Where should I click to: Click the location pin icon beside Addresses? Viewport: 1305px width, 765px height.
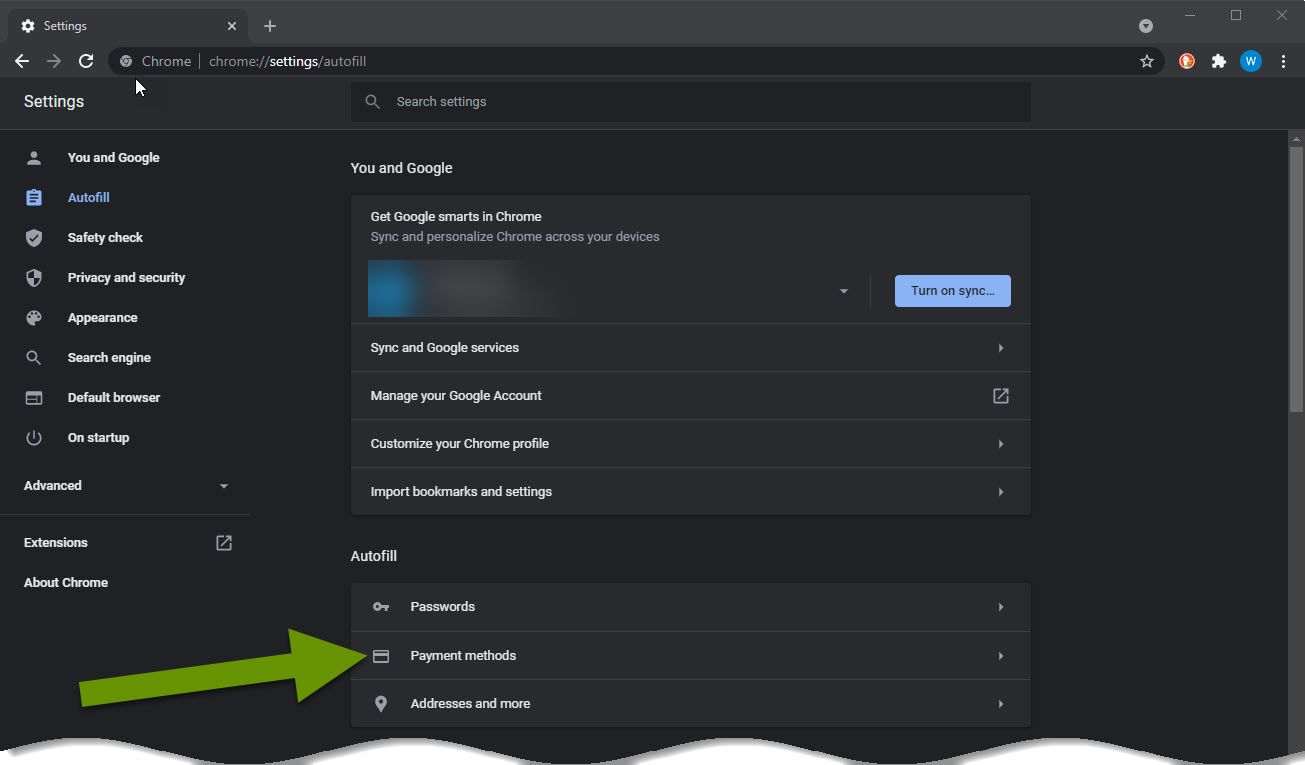(381, 704)
